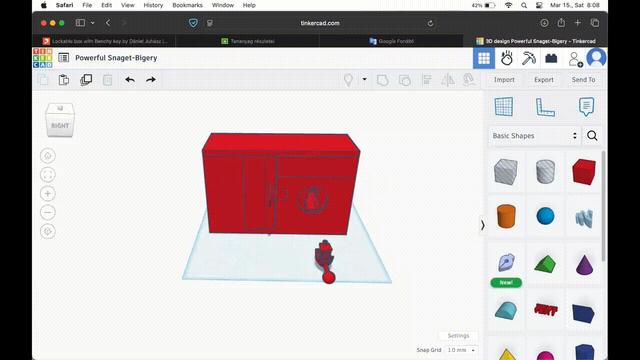640x360 pixels.
Task: Toggle the show-all lightbulb icon
Action: coord(348,80)
